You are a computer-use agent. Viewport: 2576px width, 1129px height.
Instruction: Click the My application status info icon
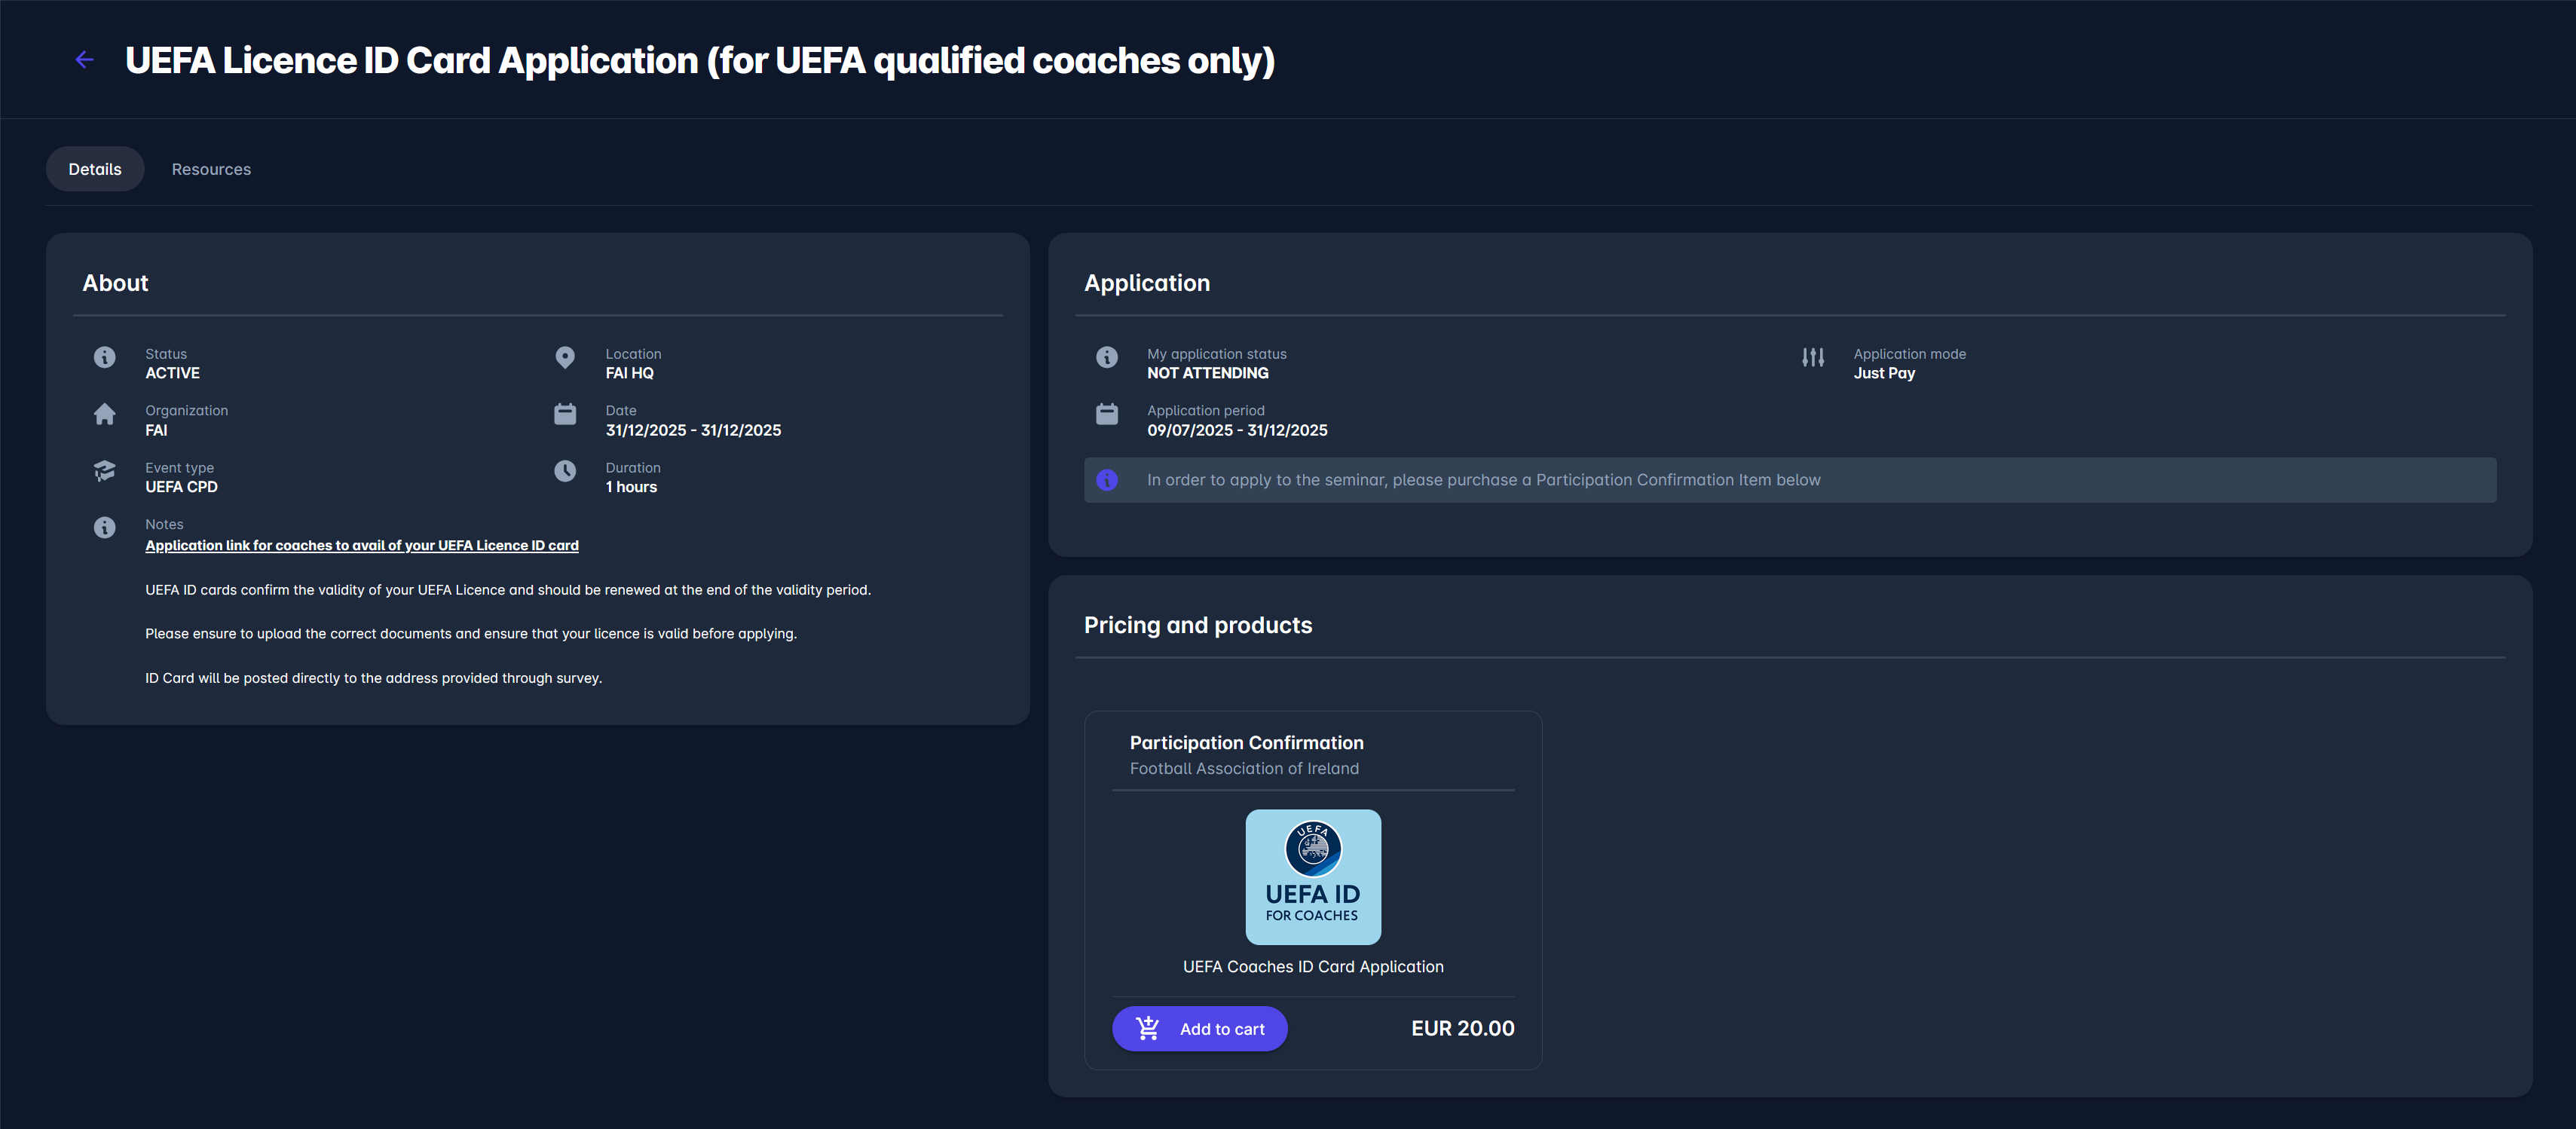tap(1106, 357)
